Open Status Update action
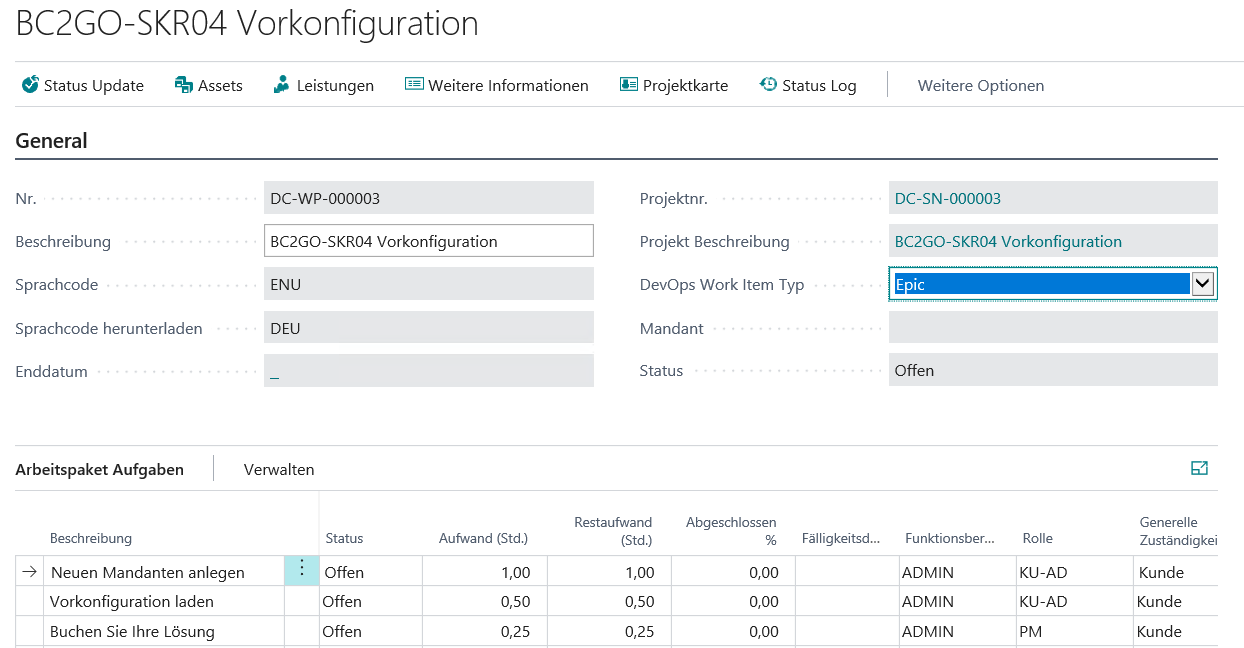1244x648 pixels. coord(83,86)
